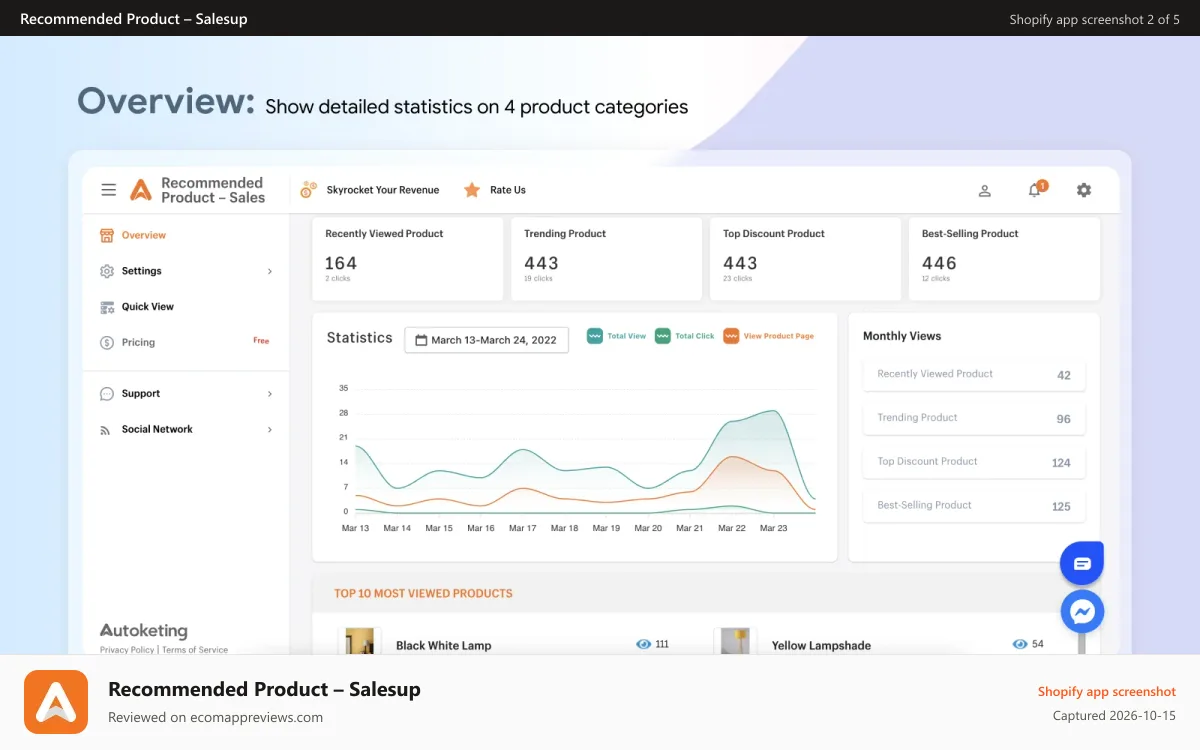Click the Monthly Views Recently Viewed Product row

(974, 375)
